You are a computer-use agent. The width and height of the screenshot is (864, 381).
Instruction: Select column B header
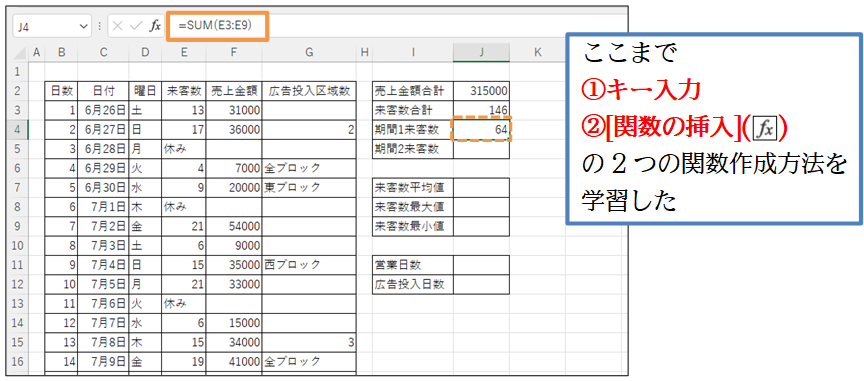click(61, 53)
